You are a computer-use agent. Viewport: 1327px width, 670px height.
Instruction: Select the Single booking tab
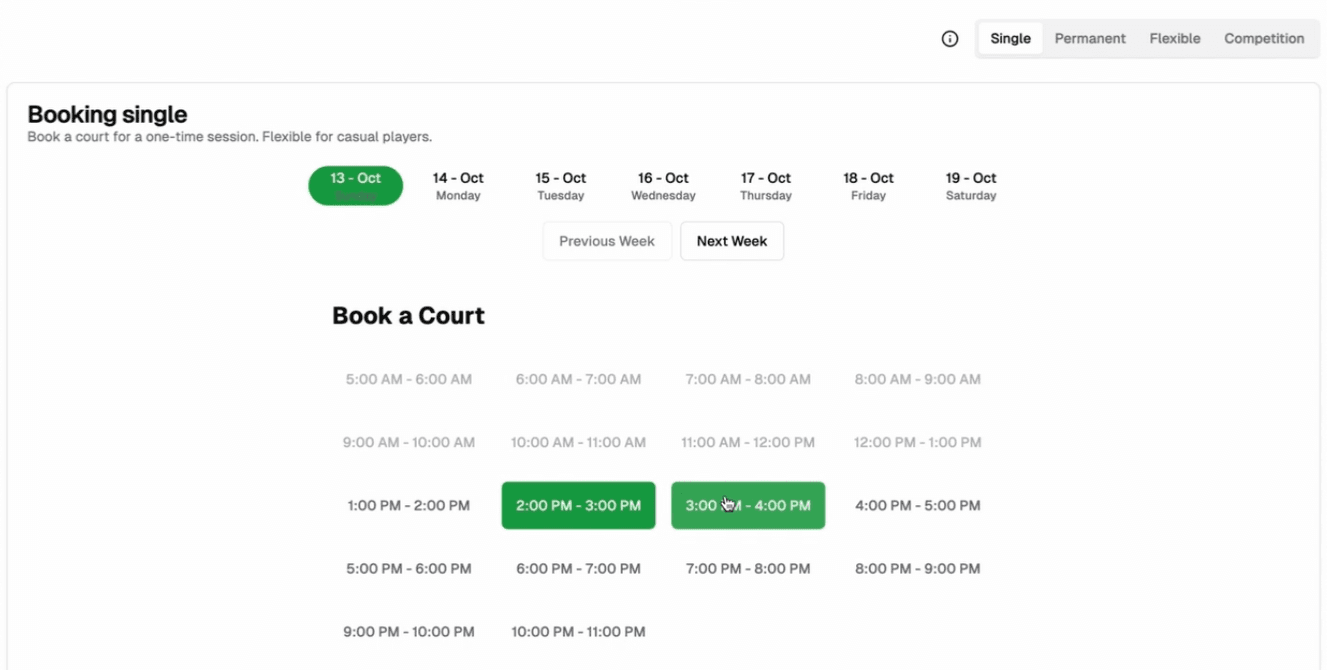(1010, 39)
